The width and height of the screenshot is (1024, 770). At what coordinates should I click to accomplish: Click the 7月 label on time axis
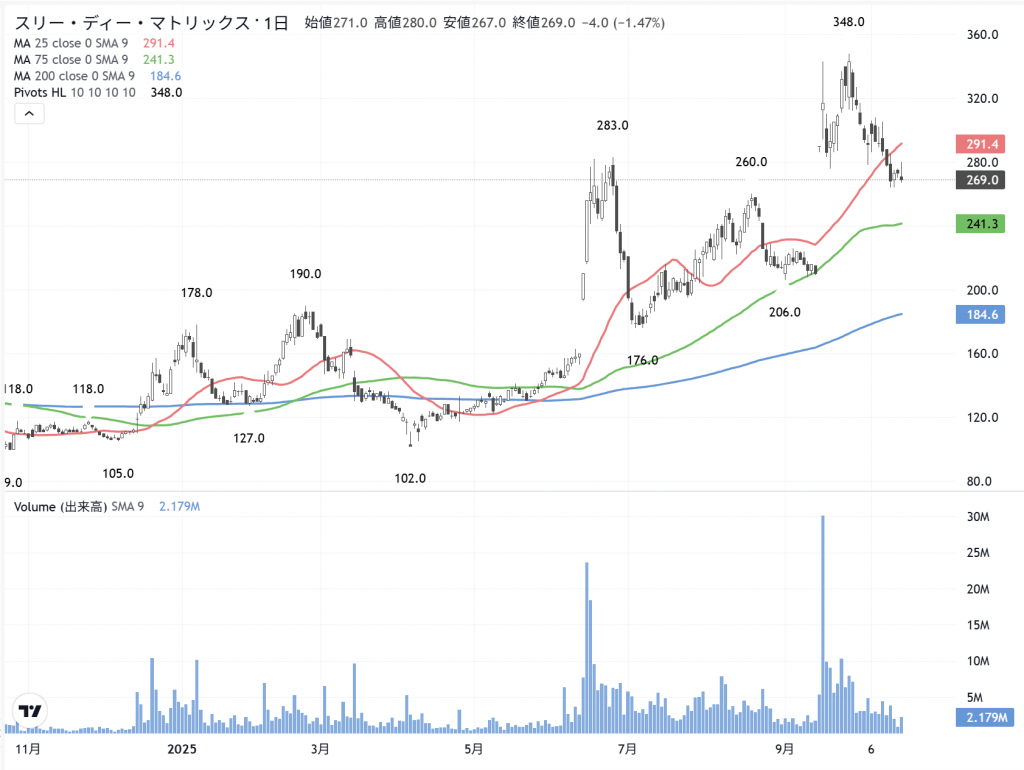point(627,748)
